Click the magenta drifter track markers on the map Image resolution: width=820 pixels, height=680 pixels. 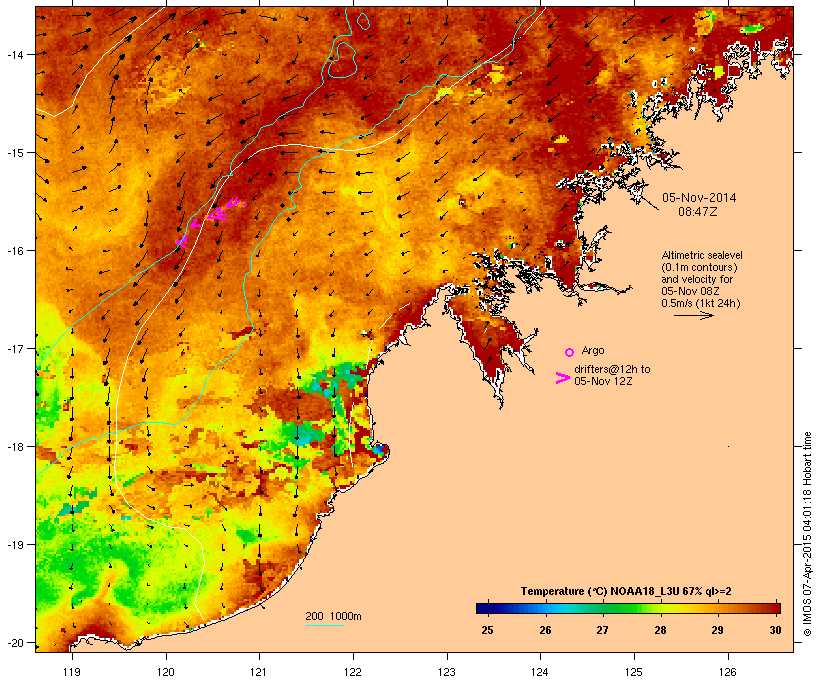tap(211, 220)
